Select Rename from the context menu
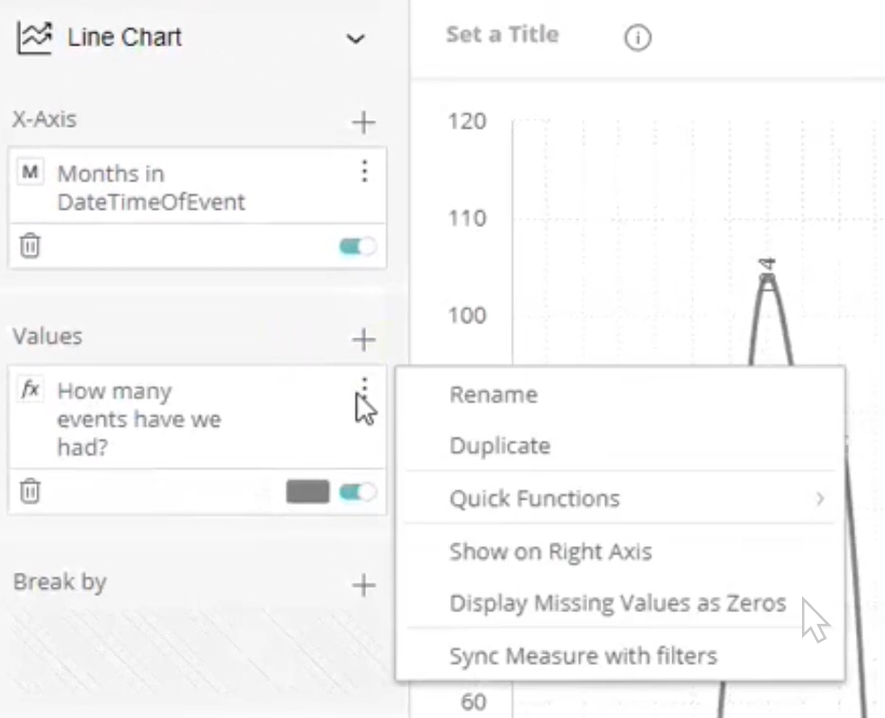The width and height of the screenshot is (885, 718). tap(620, 395)
